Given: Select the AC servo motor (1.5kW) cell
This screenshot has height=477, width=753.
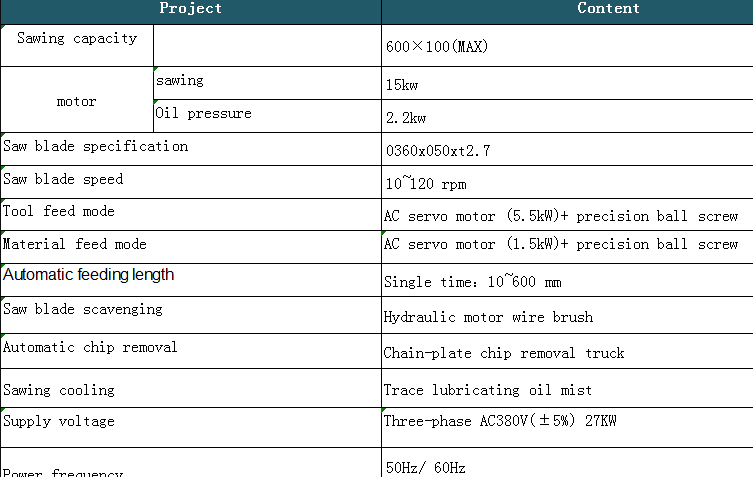Looking at the screenshot, I should point(561,244).
